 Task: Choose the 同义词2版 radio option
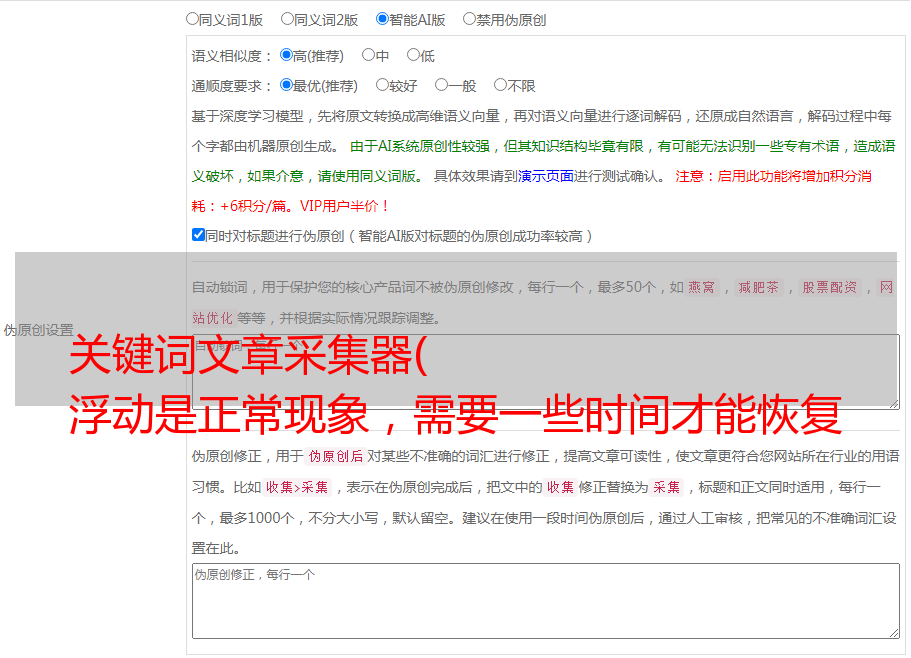coord(287,18)
